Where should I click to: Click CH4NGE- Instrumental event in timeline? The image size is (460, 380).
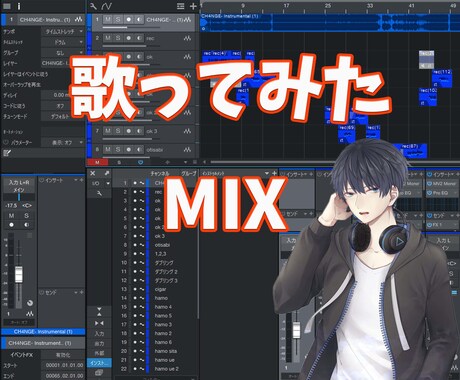330,23
